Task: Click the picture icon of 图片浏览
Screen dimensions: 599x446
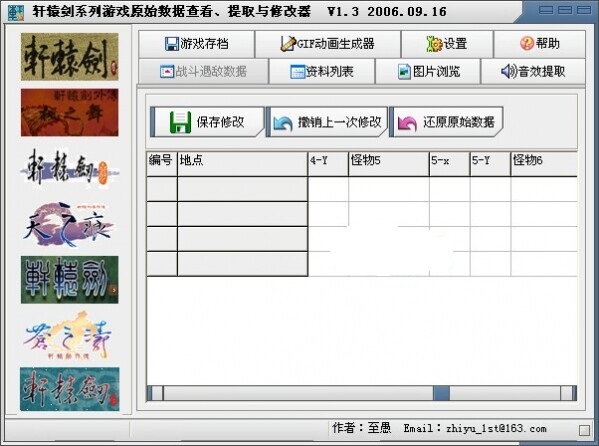Action: 404,71
